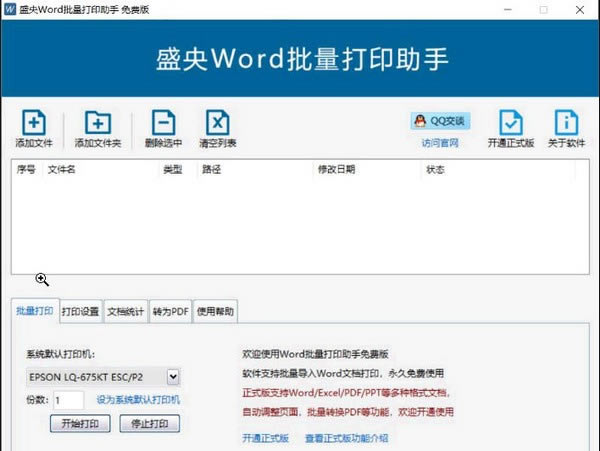Open the 文档统计 tab
The height and width of the screenshot is (451, 600).
coord(126,311)
